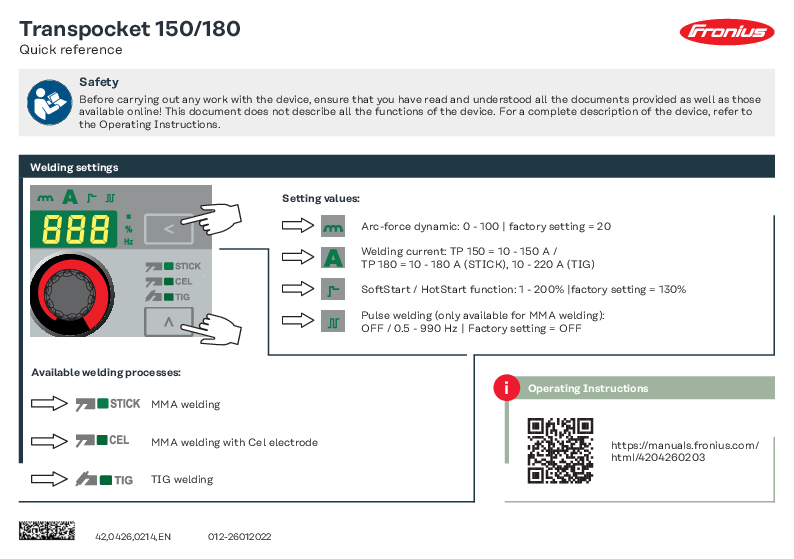Click the Setting values: label

[321, 198]
